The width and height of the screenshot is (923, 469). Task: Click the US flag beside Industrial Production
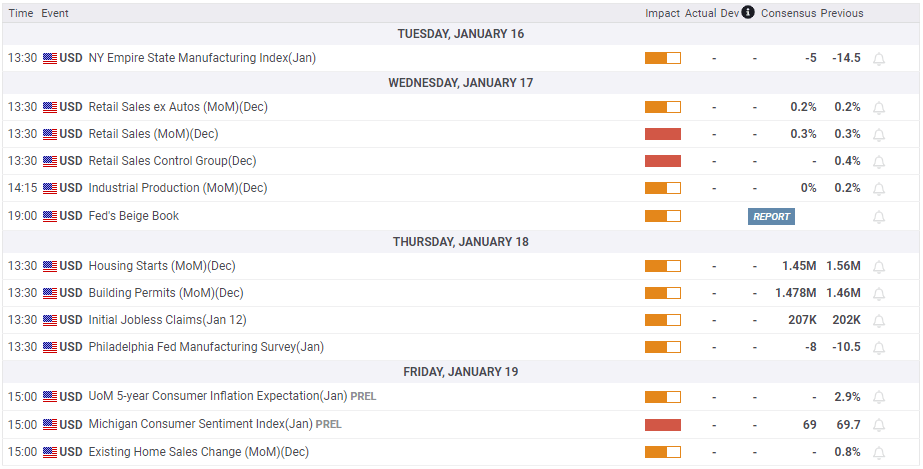[x=50, y=188]
